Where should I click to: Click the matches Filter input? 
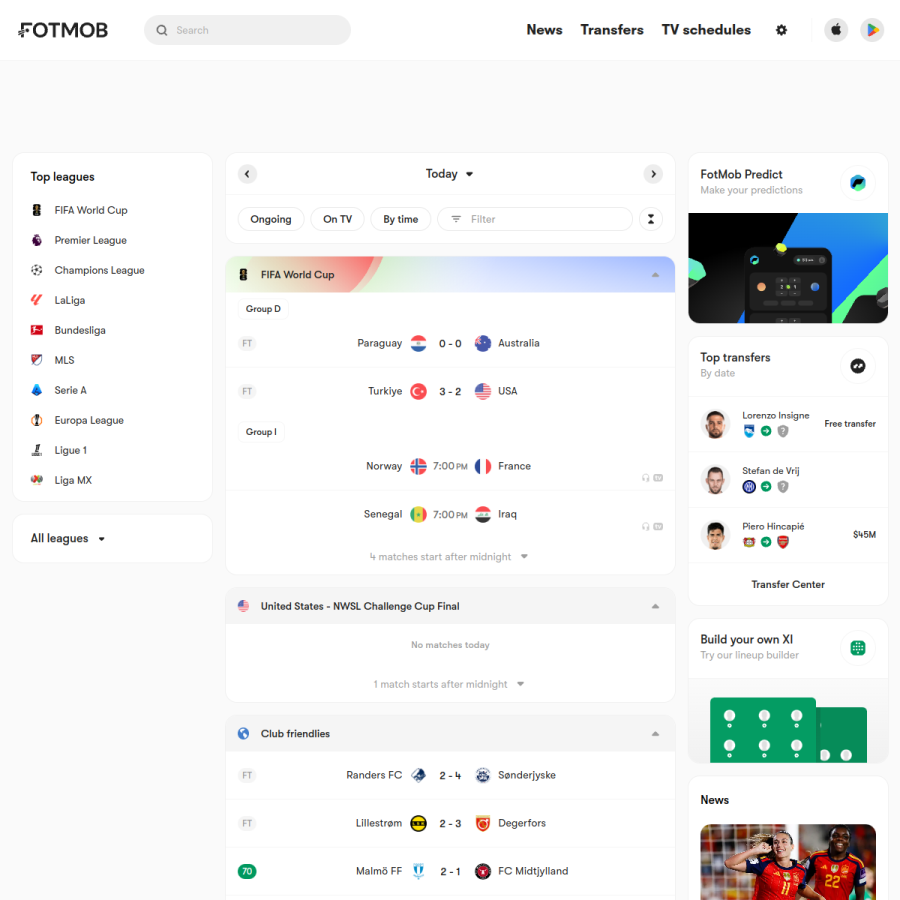click(535, 219)
